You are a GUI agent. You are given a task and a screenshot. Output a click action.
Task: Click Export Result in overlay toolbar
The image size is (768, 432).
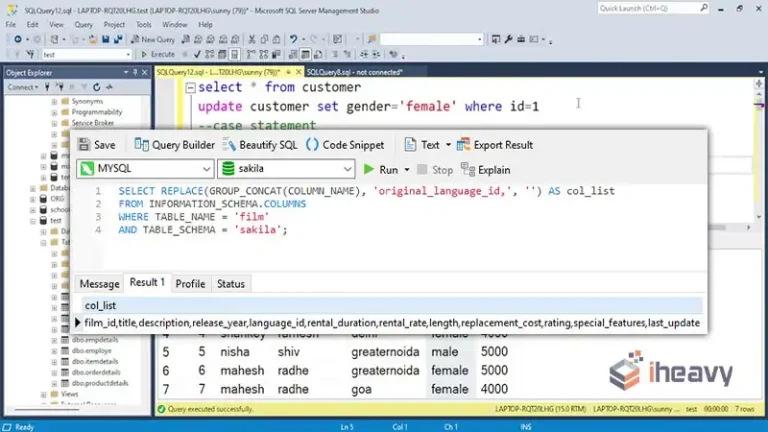click(x=495, y=145)
